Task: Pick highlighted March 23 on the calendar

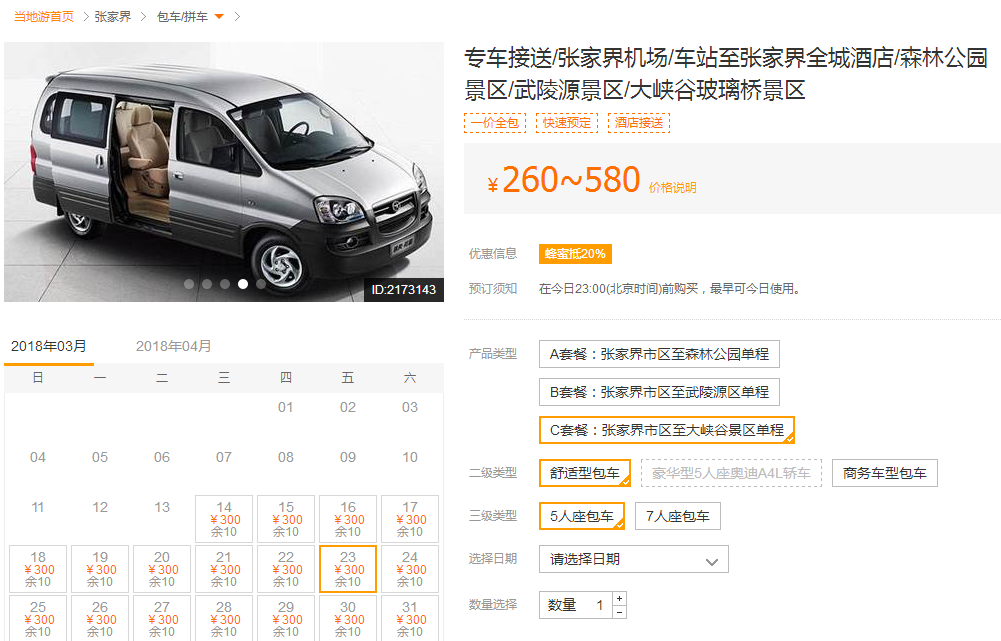Action: pos(347,569)
